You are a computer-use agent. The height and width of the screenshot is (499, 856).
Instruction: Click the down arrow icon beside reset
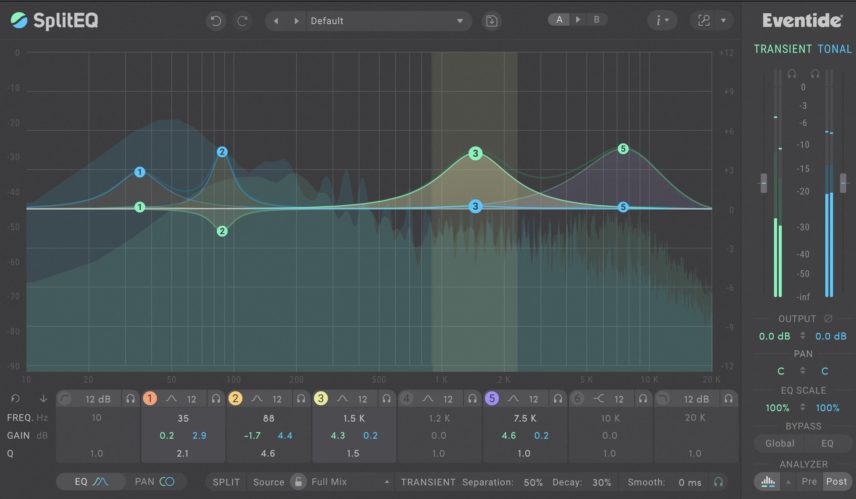43,399
